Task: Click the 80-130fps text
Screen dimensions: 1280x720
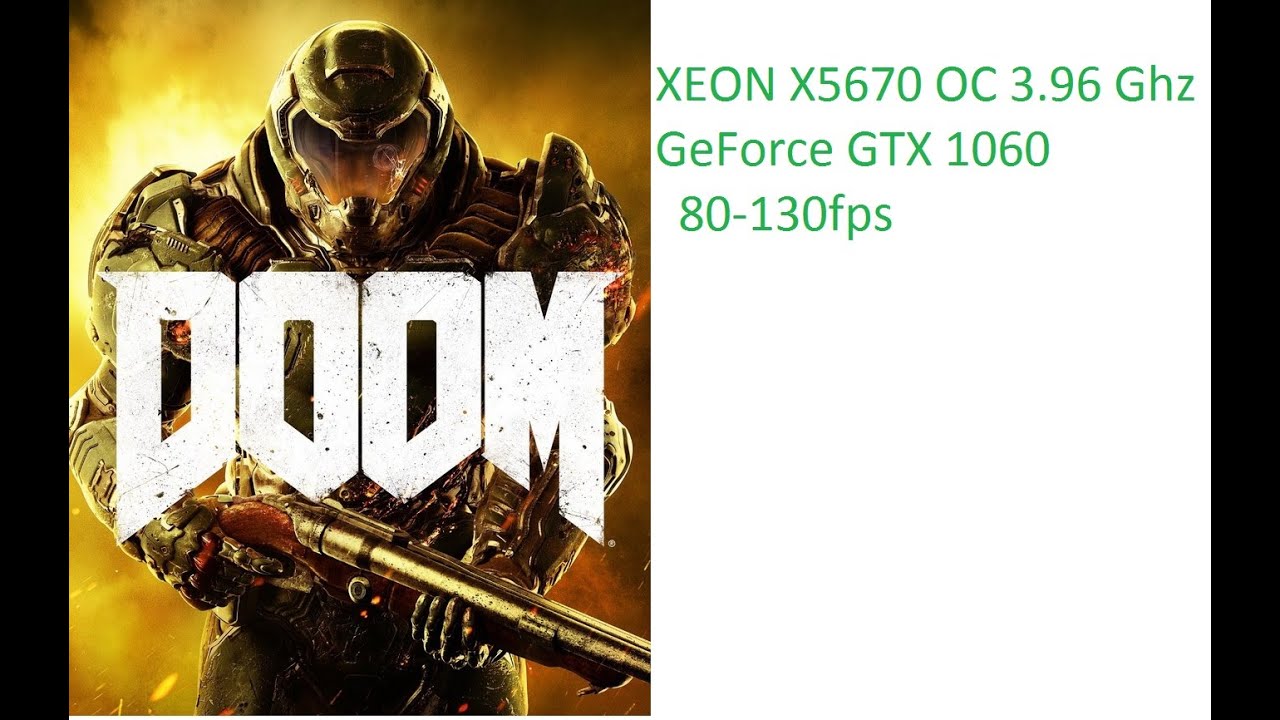Action: (785, 214)
